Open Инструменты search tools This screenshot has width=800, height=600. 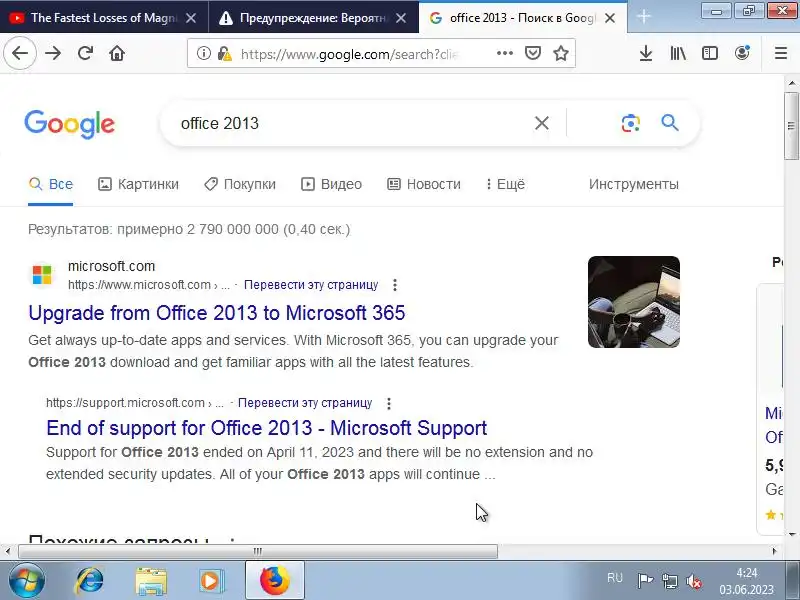[634, 184]
